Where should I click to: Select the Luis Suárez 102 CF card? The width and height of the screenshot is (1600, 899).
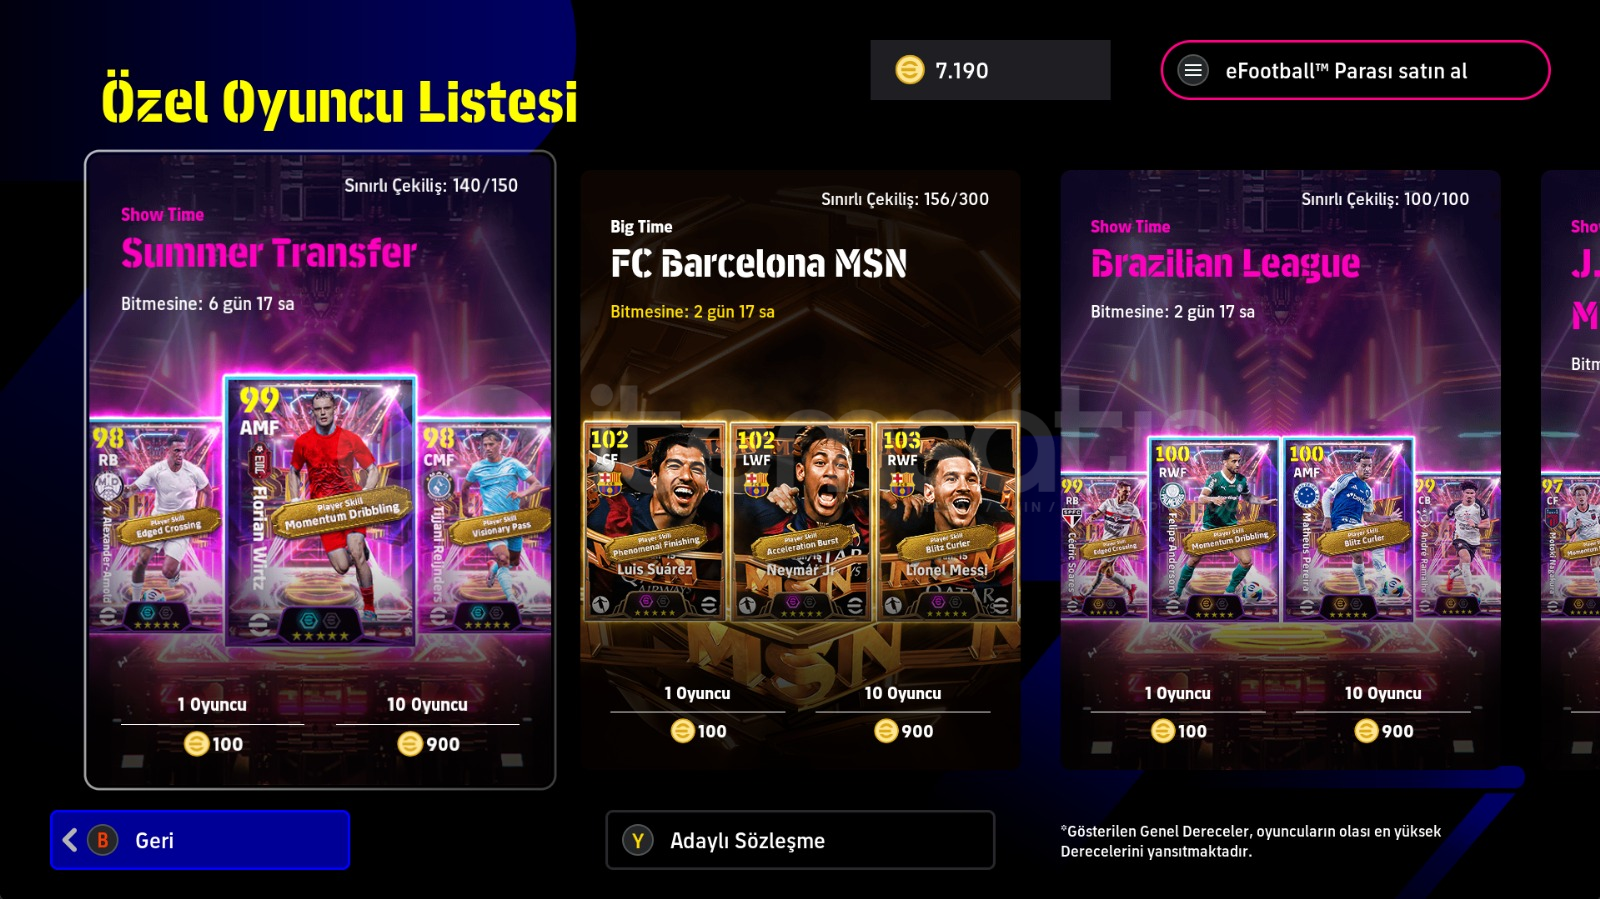[655, 522]
